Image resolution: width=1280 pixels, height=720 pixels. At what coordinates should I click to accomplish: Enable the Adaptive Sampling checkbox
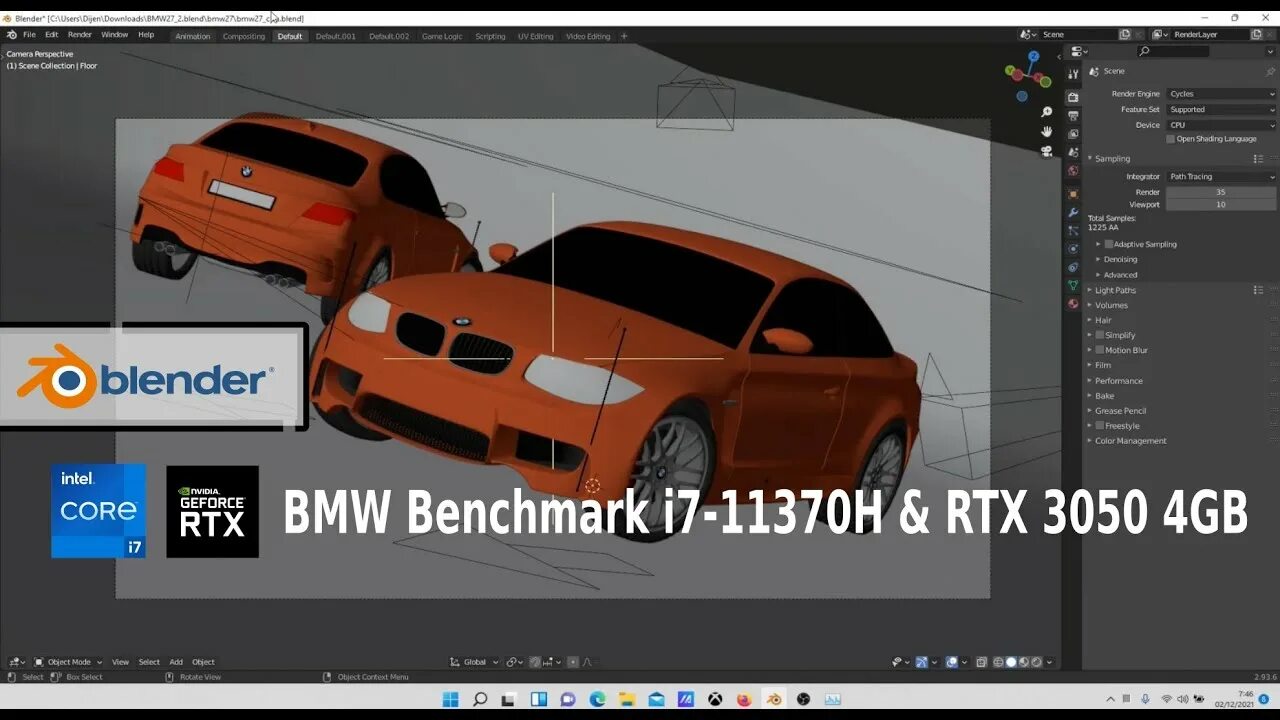pyautogui.click(x=1109, y=244)
